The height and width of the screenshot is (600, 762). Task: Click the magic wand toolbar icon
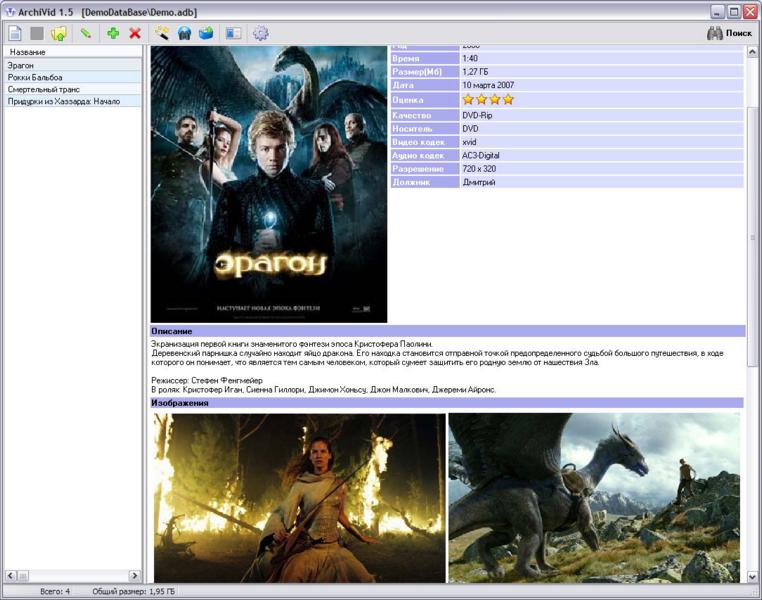pos(162,33)
